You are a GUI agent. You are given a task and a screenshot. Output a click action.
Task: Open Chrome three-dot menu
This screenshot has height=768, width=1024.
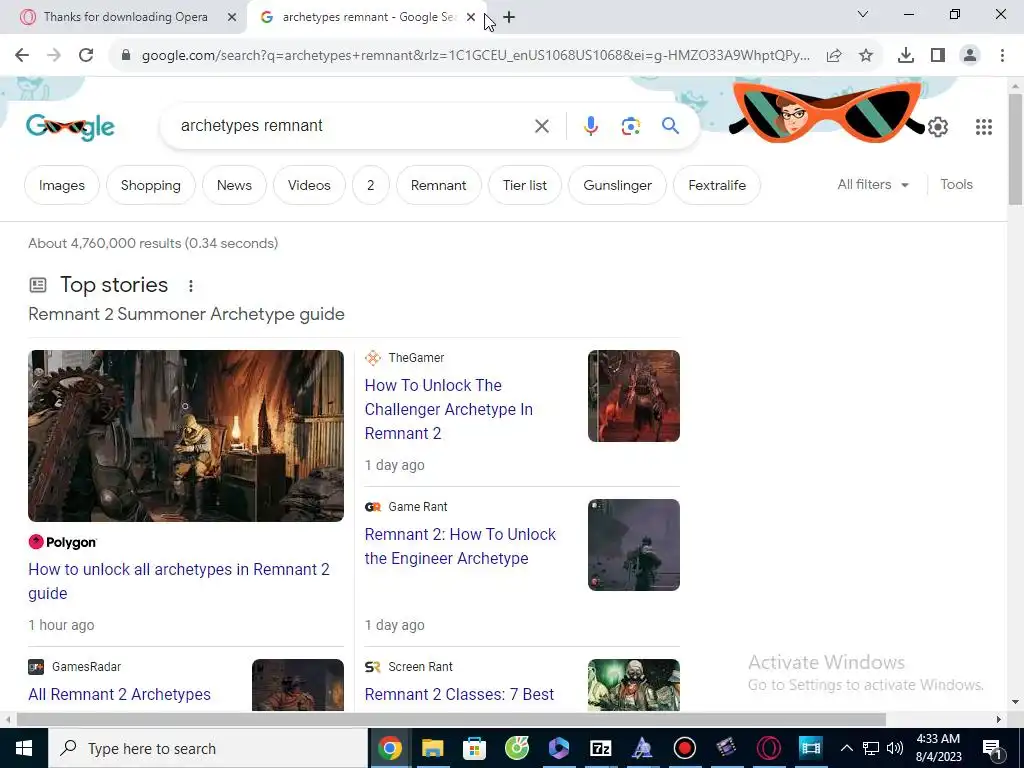click(1002, 56)
